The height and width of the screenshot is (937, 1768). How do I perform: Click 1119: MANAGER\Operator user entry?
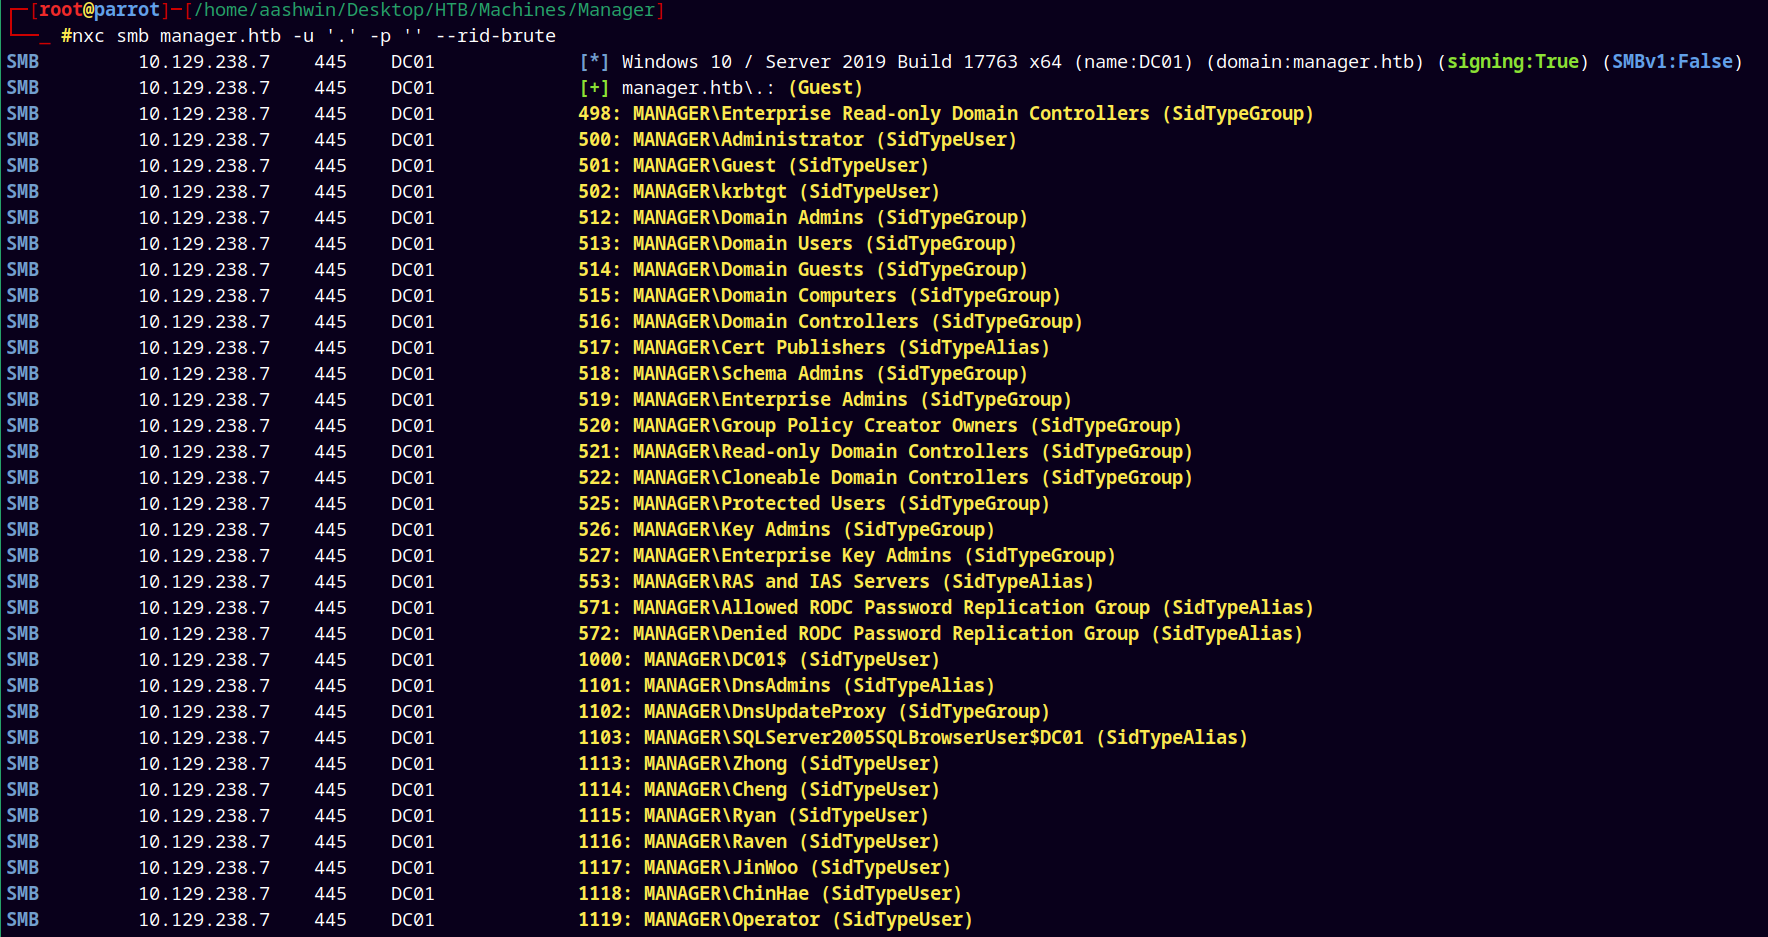coord(775,920)
